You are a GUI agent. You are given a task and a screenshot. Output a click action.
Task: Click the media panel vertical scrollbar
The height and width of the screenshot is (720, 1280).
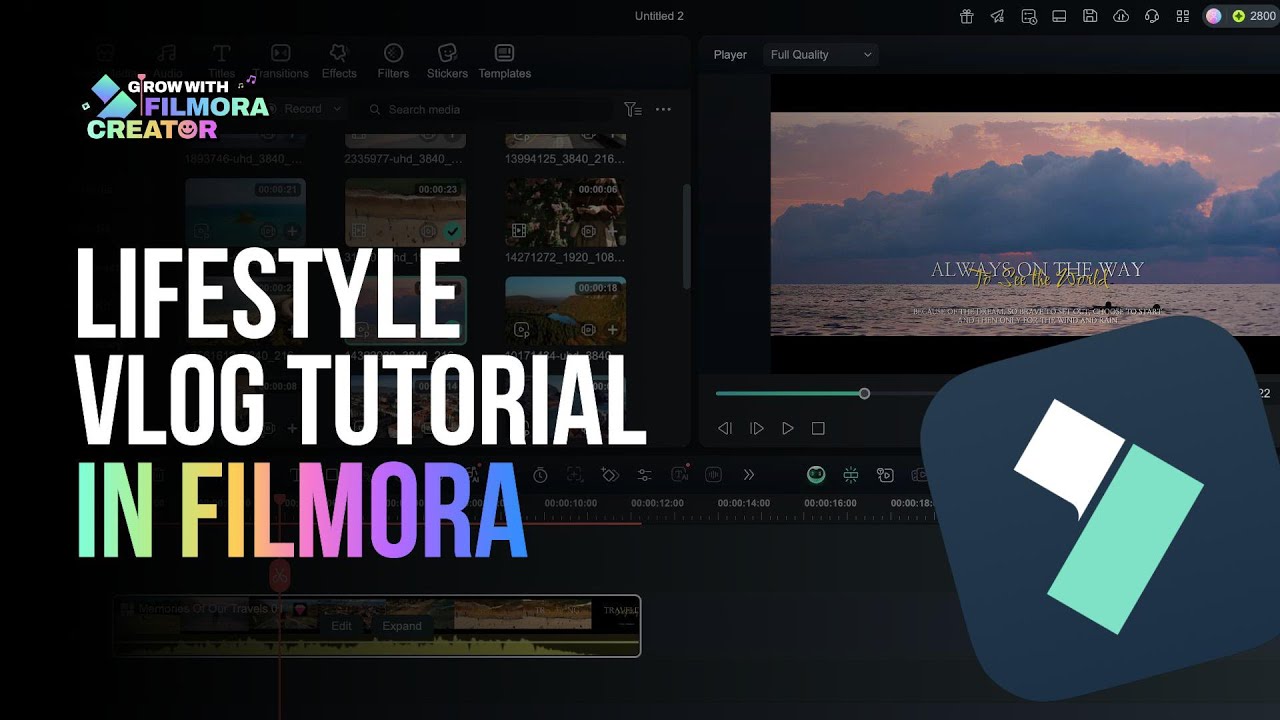[x=686, y=235]
